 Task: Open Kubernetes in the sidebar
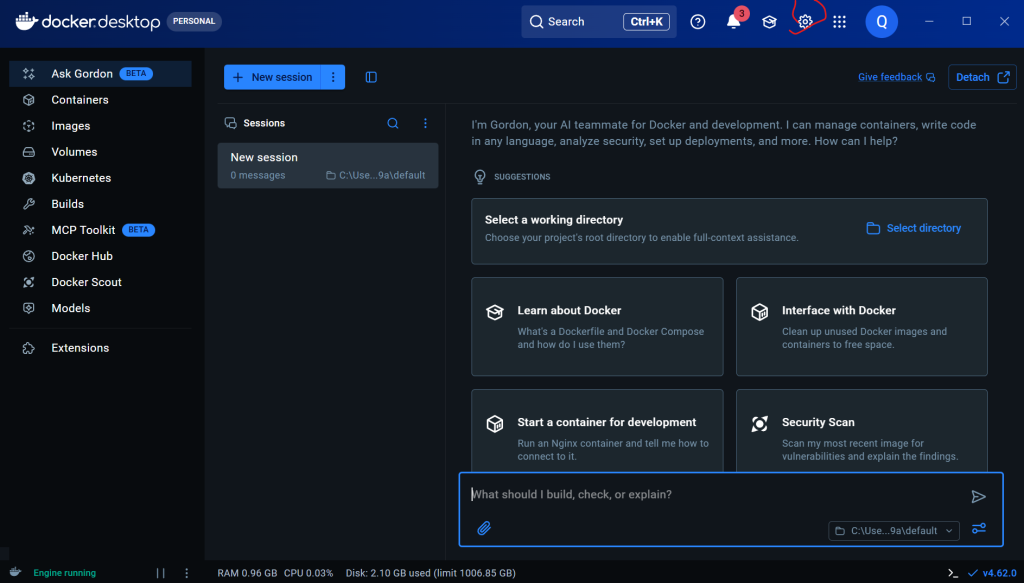point(81,178)
